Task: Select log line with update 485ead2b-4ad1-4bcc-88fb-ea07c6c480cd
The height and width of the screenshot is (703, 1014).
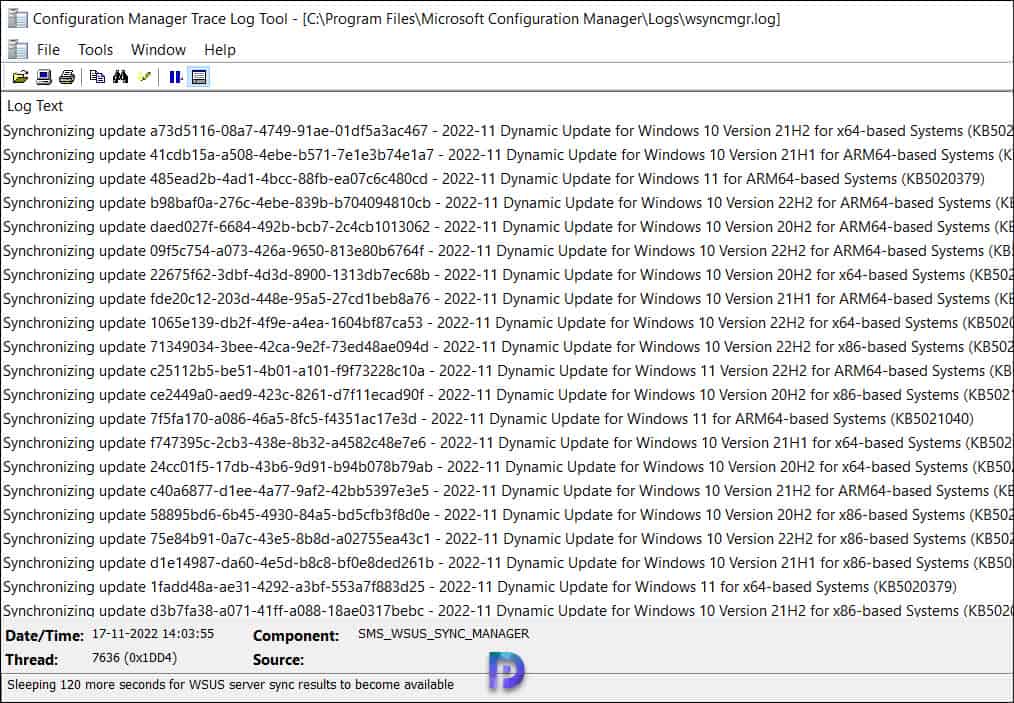Action: pyautogui.click(x=507, y=179)
